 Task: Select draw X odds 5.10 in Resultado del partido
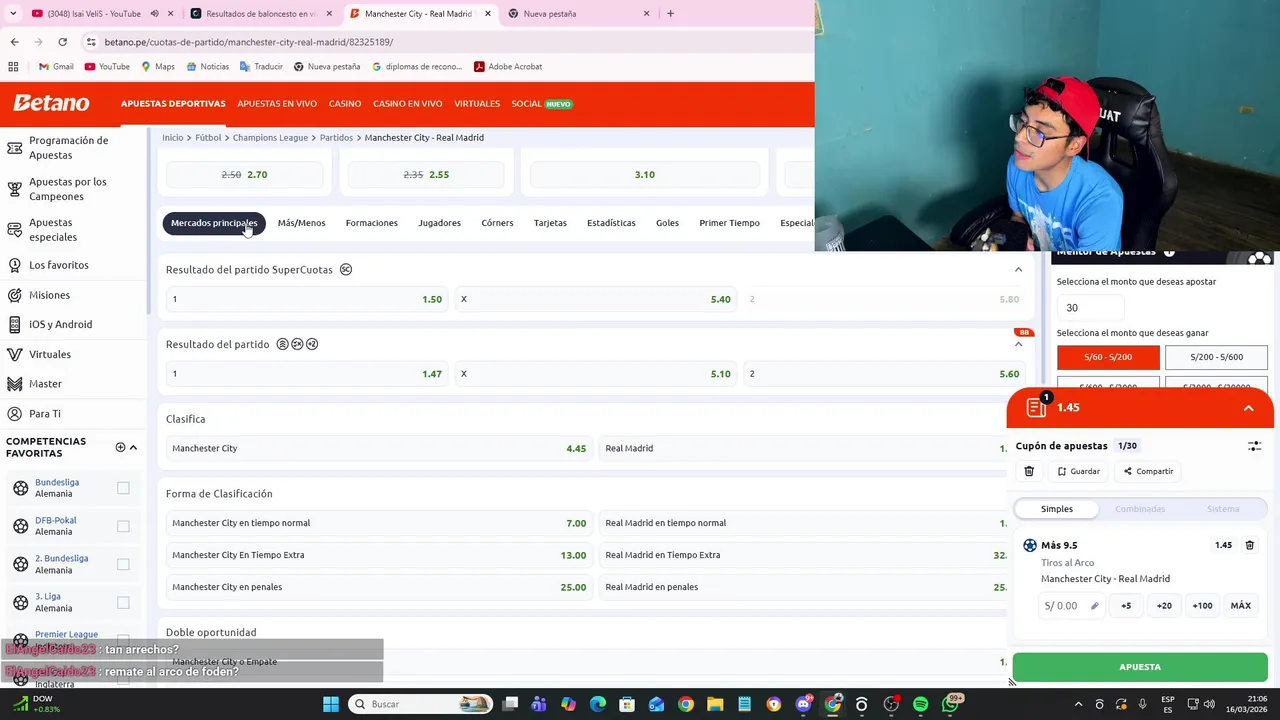(x=596, y=374)
